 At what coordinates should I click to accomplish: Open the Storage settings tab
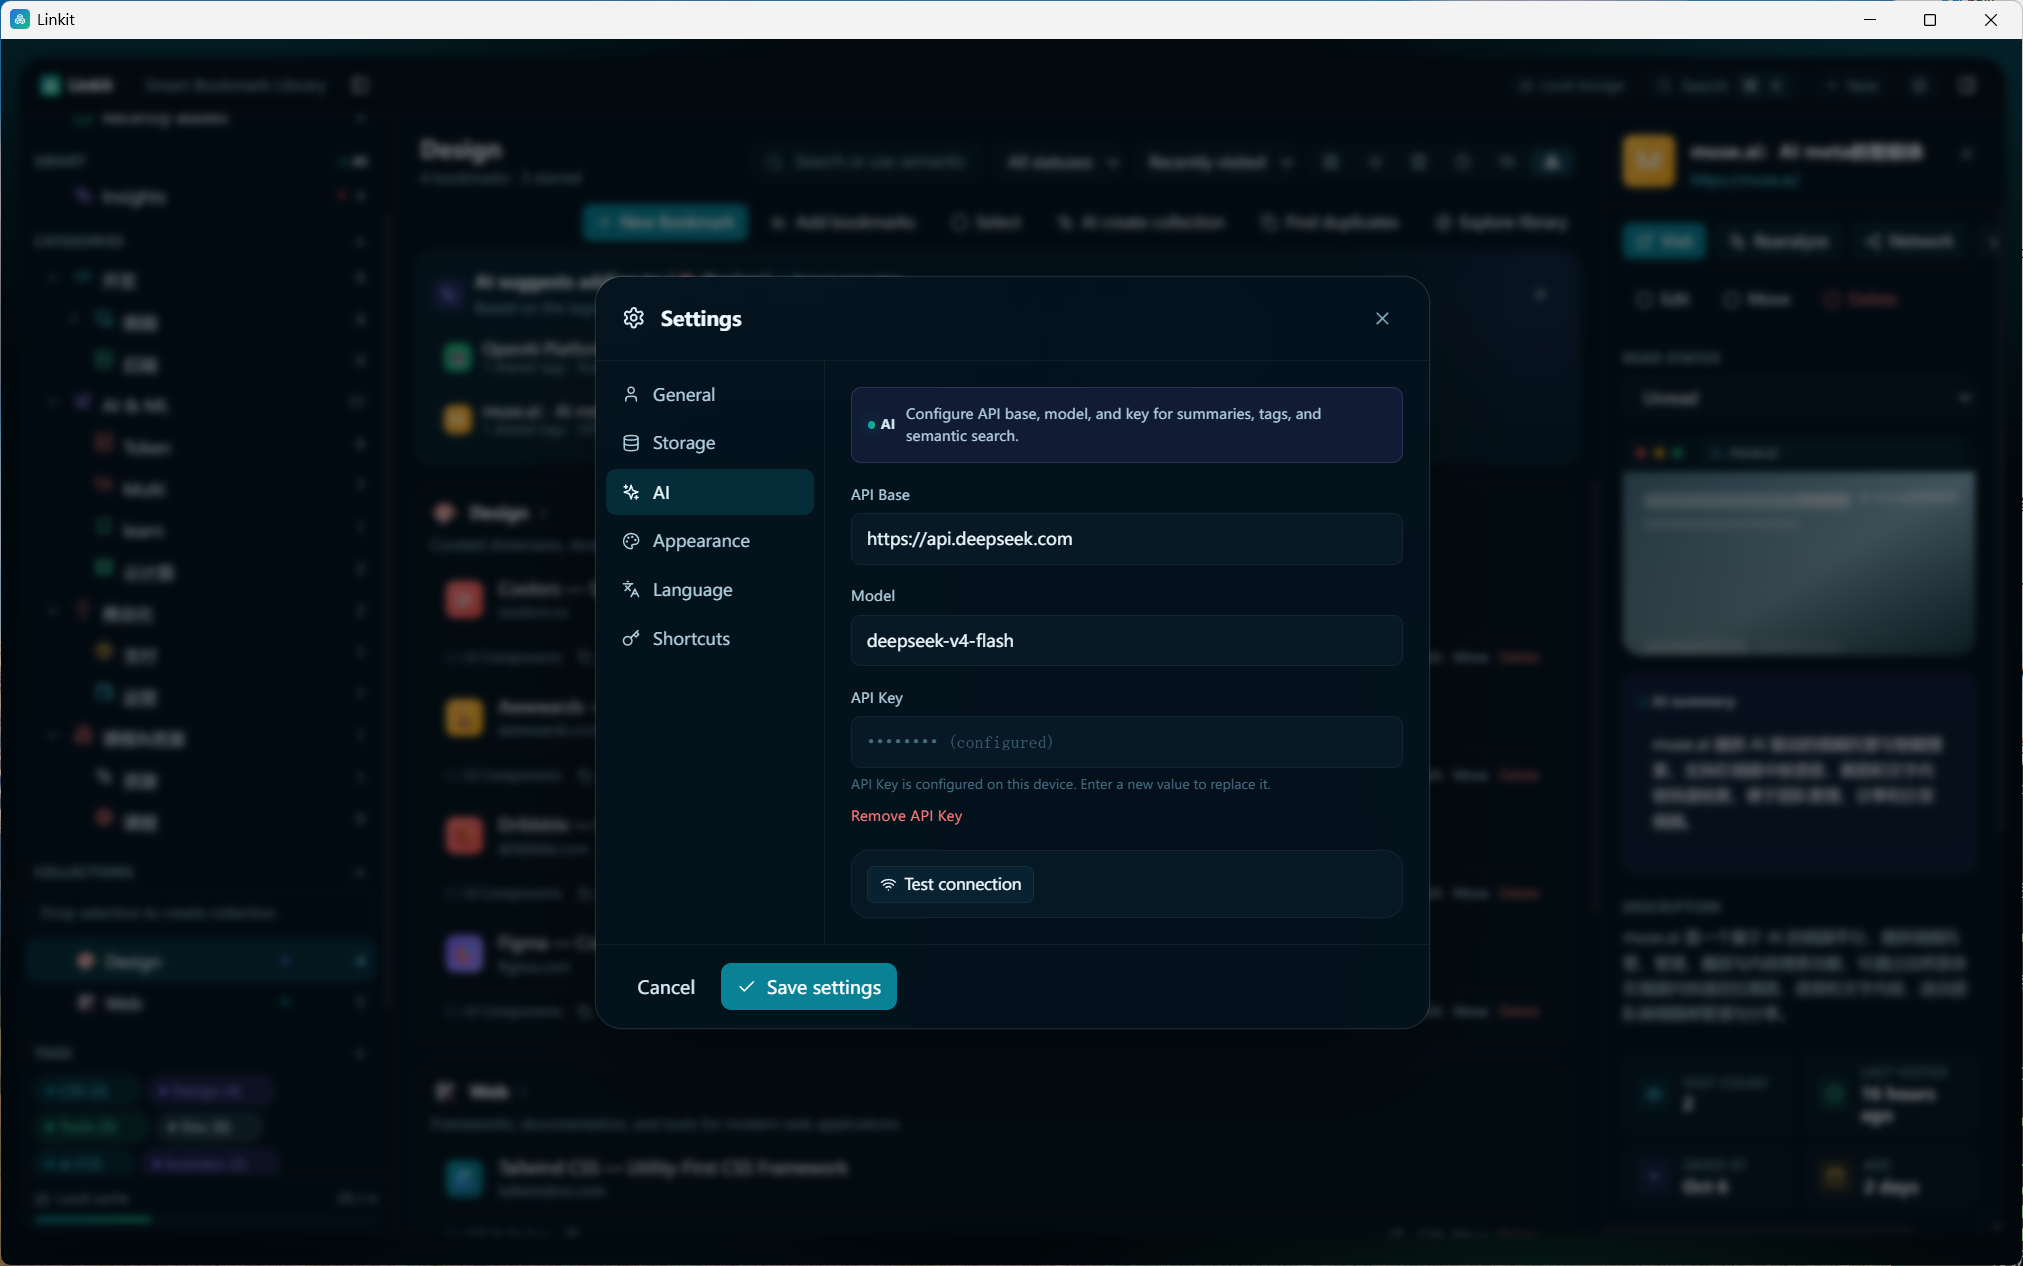(x=709, y=442)
